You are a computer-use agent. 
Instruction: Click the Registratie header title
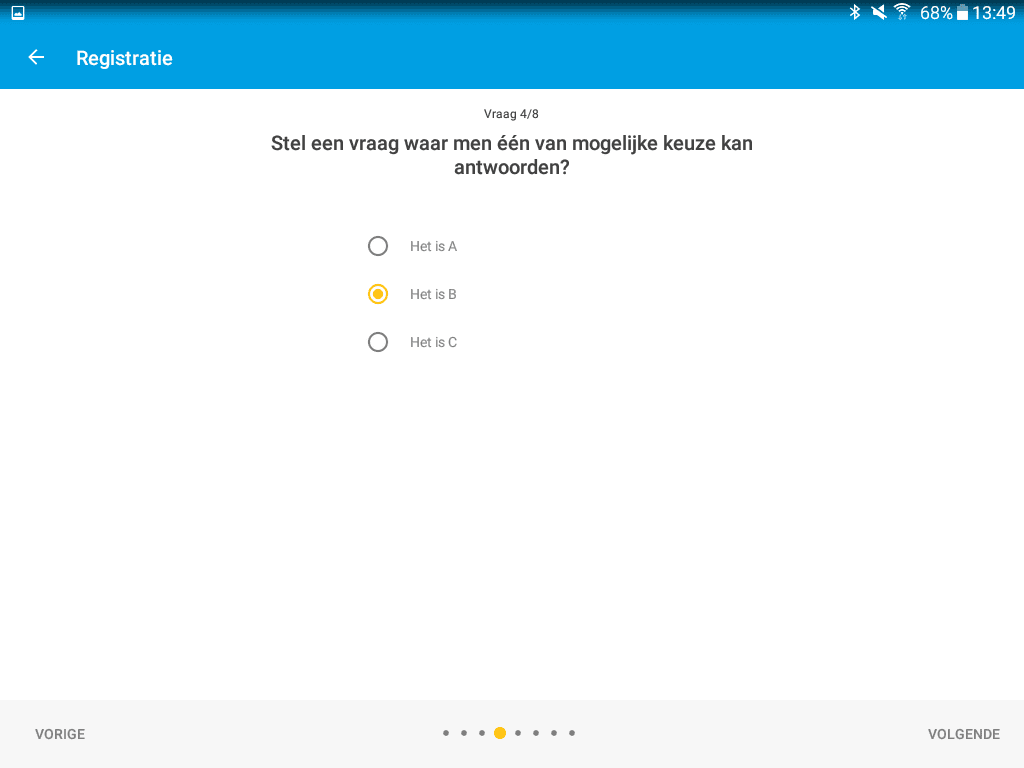pyautogui.click(x=124, y=58)
